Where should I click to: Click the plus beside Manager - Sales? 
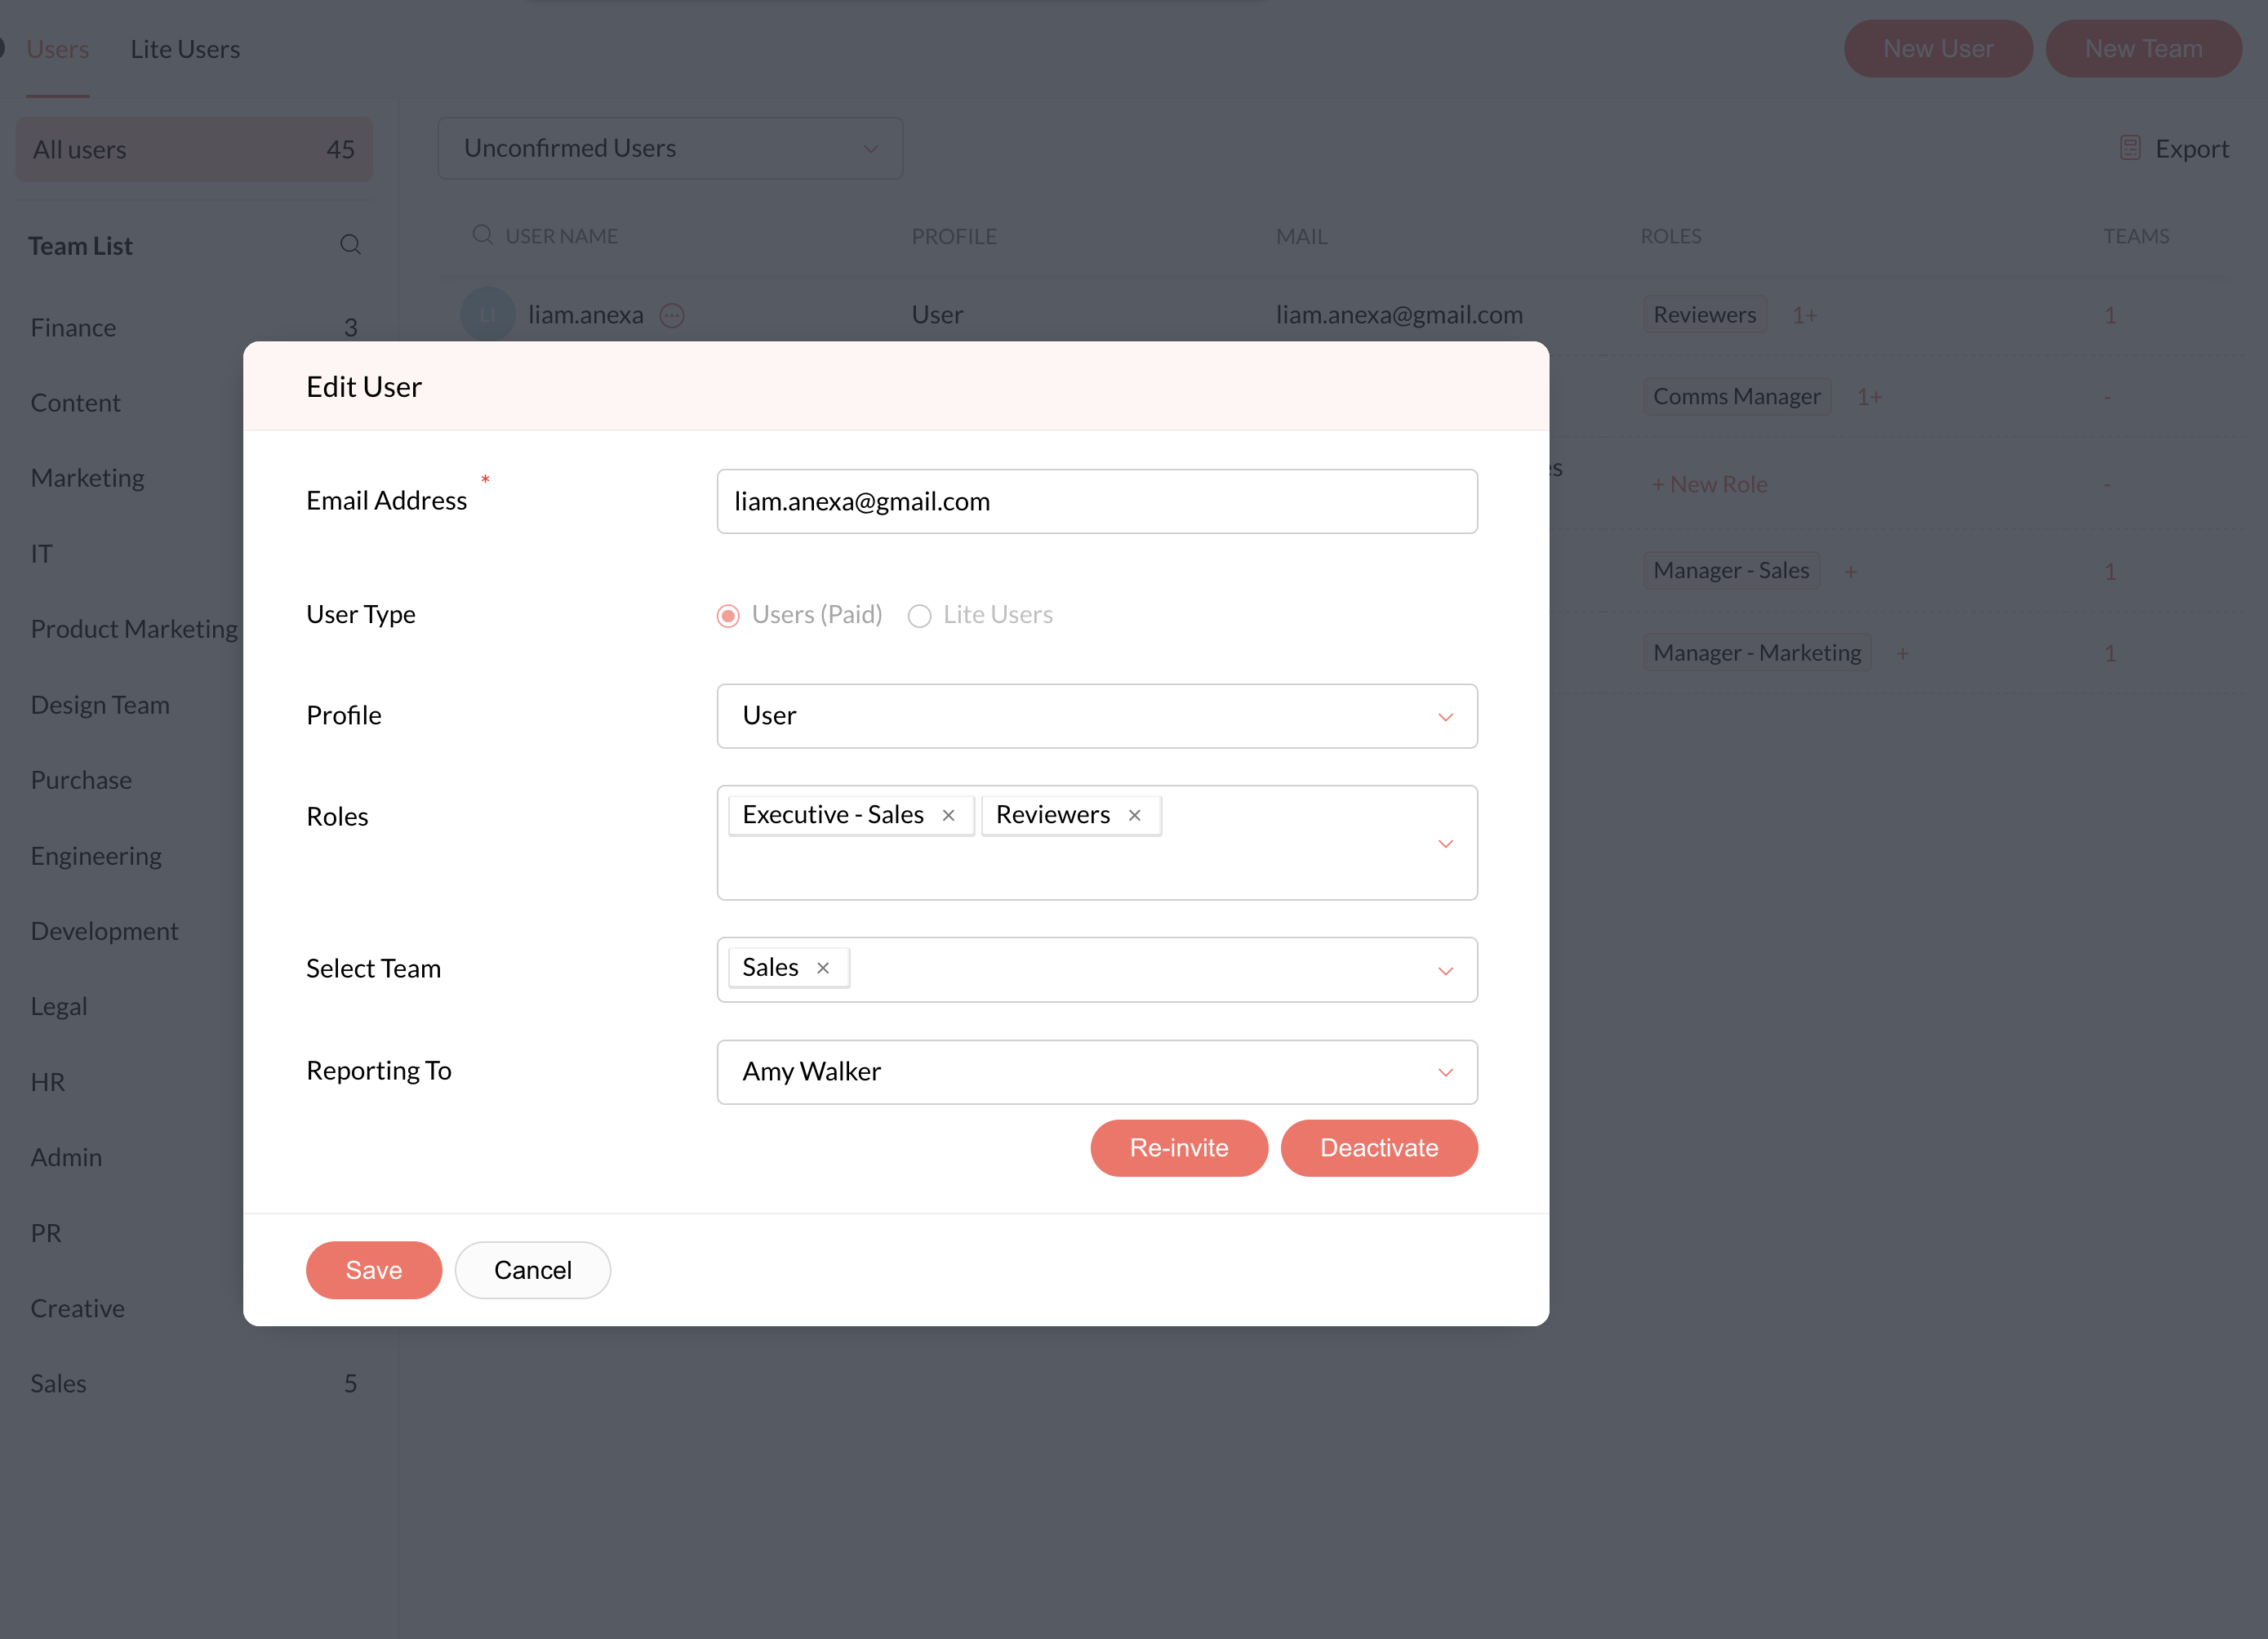(x=1850, y=571)
